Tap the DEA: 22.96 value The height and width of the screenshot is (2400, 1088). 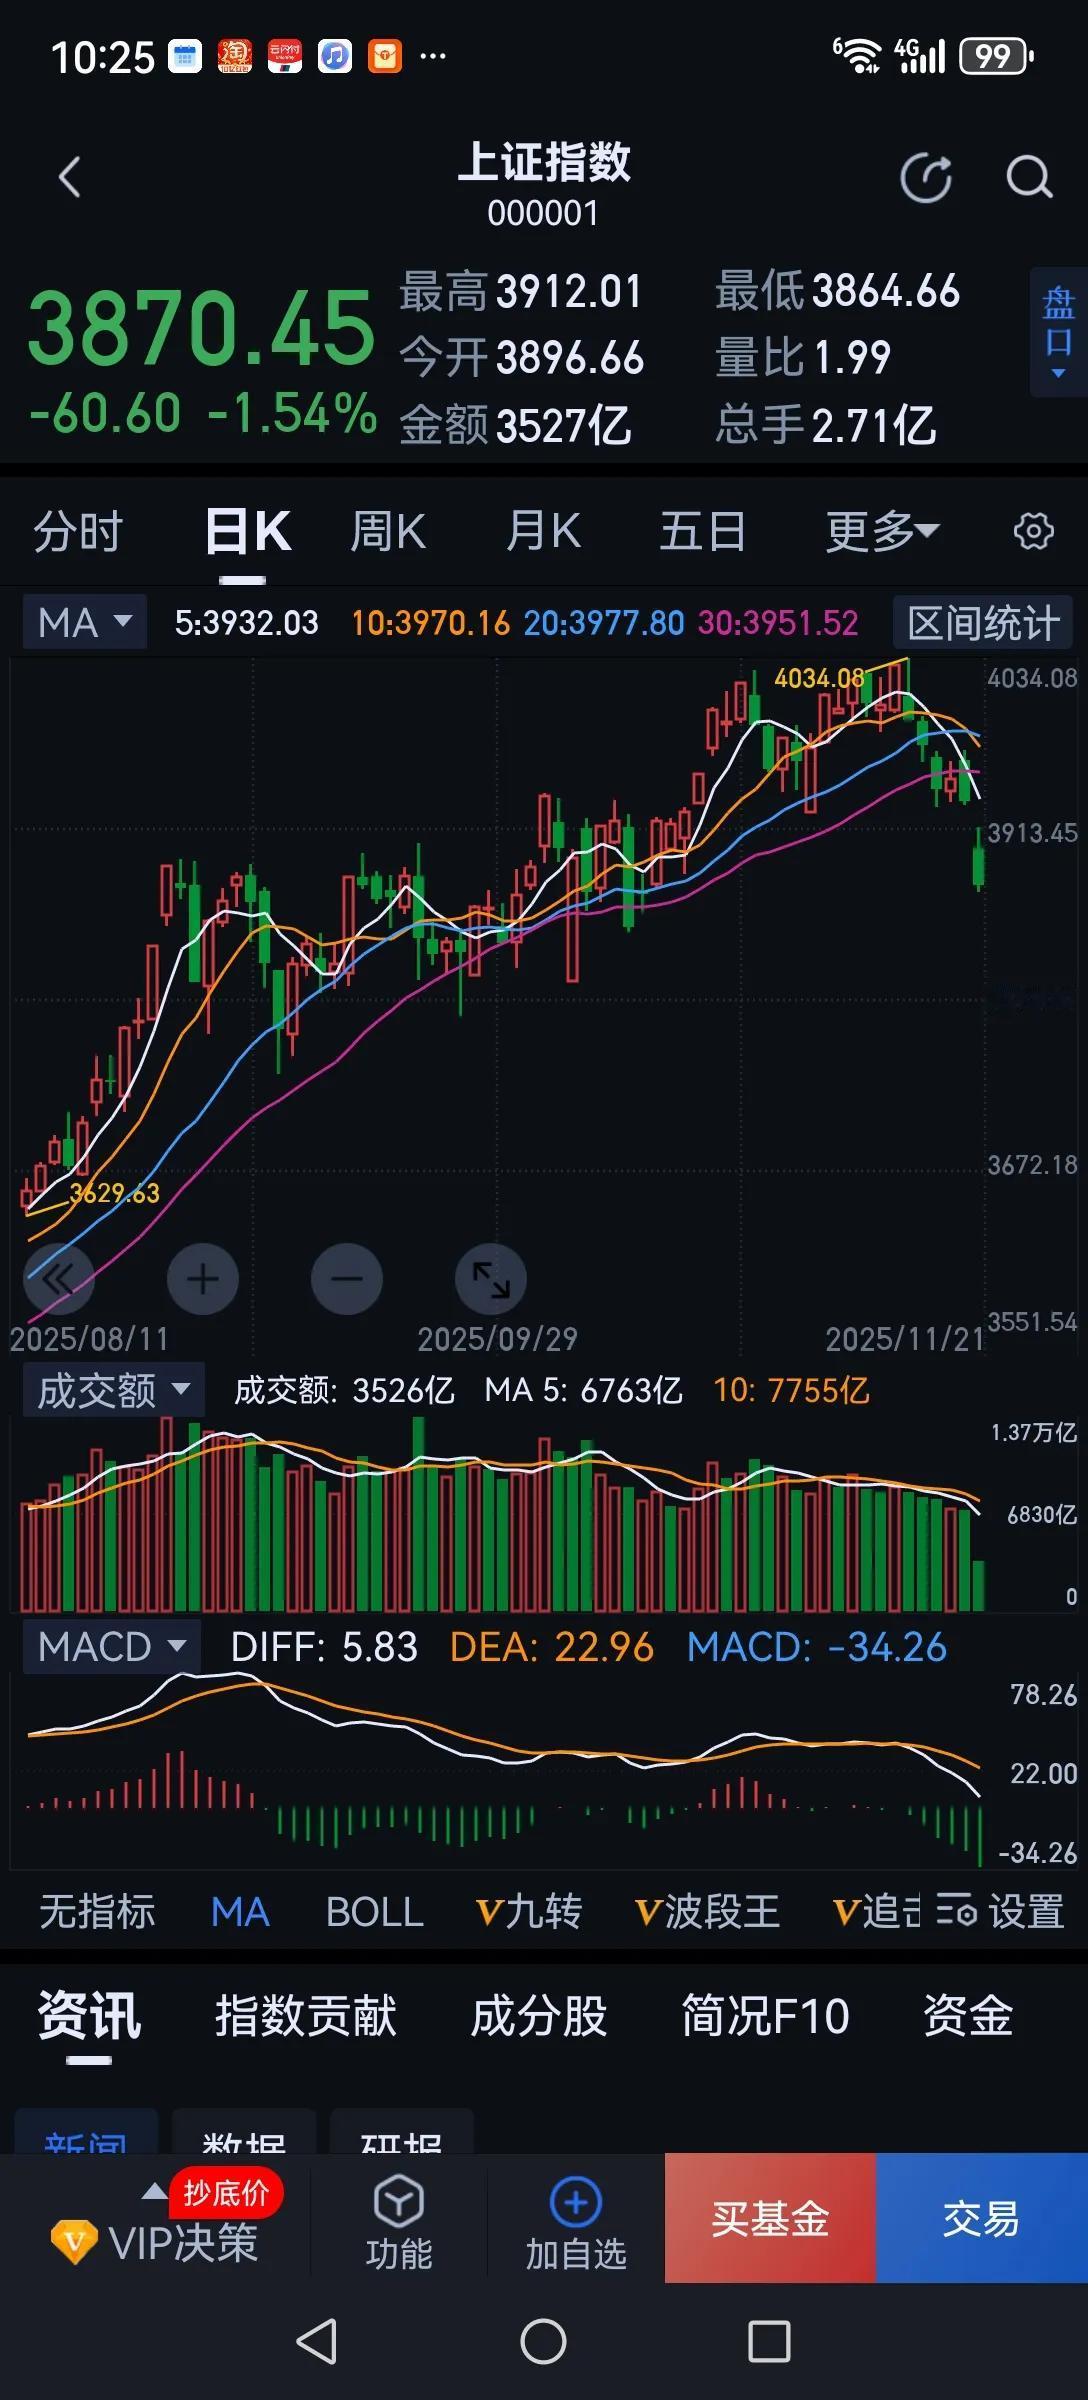[x=551, y=1646]
